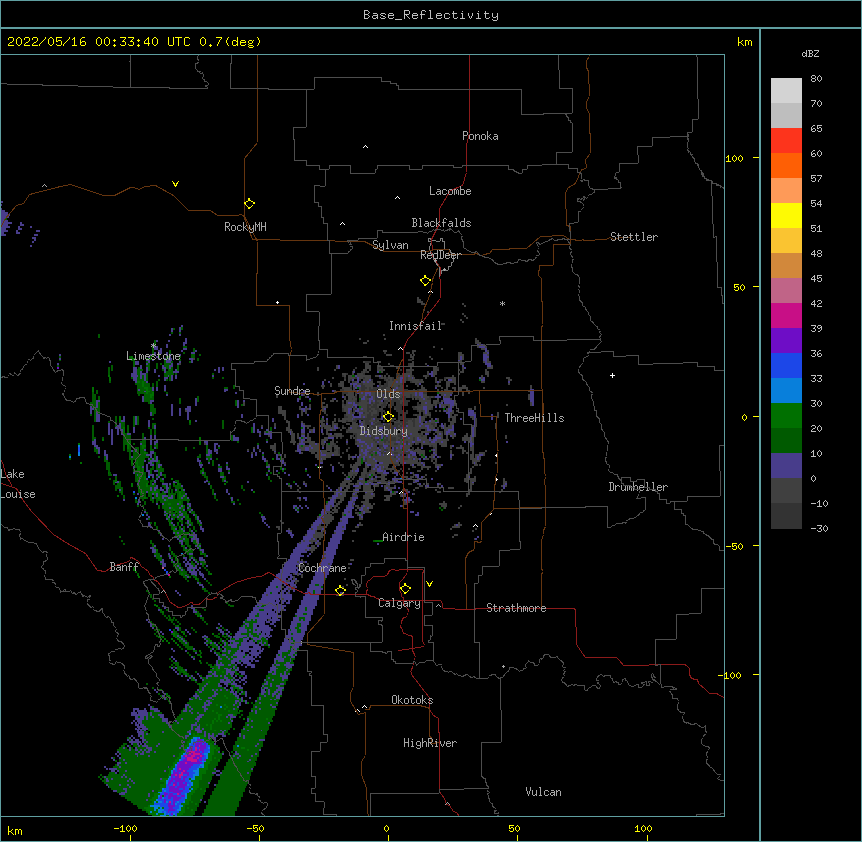This screenshot has height=842, width=862.
Task: Click the Limestone label
Action: point(153,356)
